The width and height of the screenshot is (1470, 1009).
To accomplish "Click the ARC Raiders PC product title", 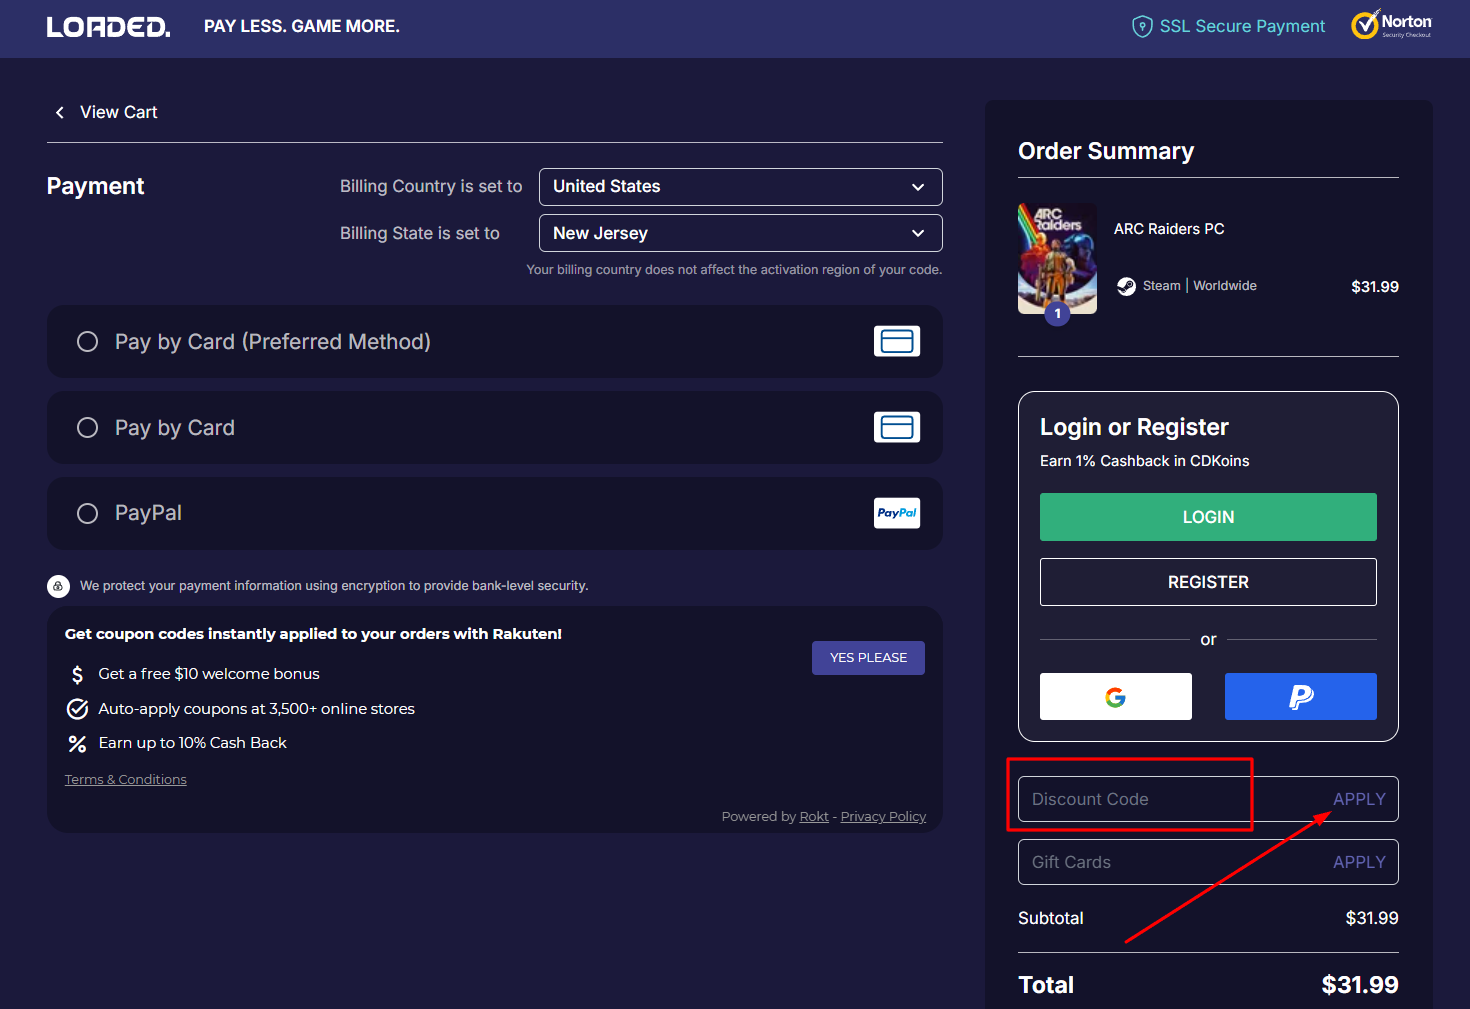I will tap(1169, 229).
